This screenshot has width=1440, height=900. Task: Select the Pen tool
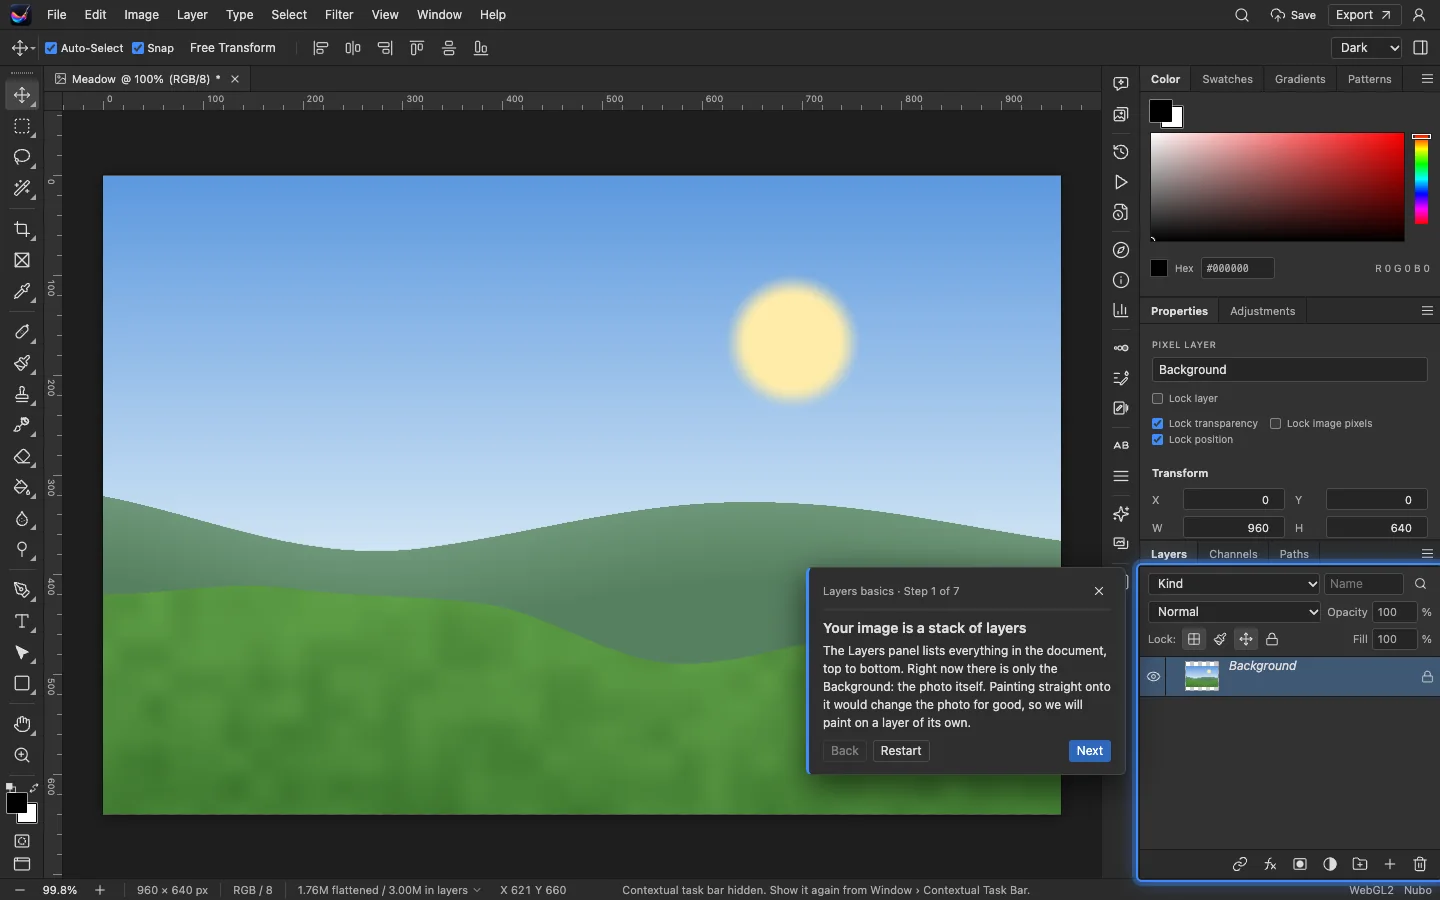click(x=22, y=590)
